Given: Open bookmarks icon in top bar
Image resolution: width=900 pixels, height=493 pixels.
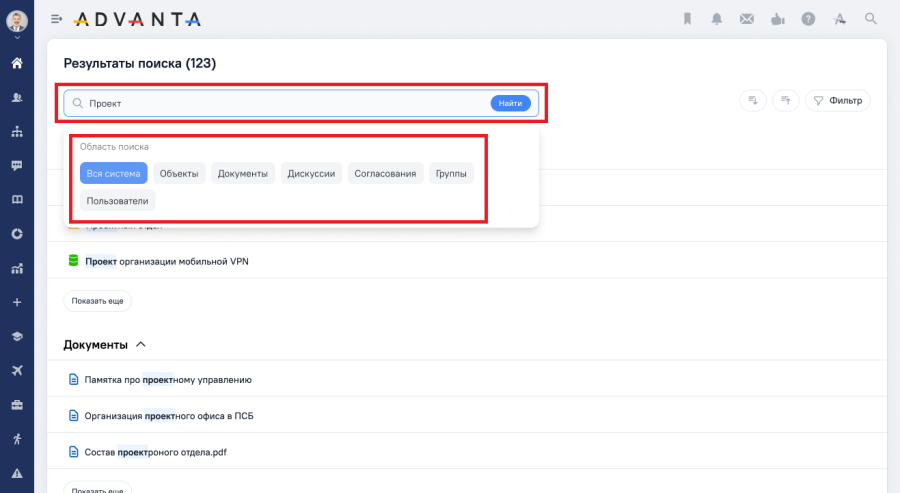Looking at the screenshot, I should (687, 20).
